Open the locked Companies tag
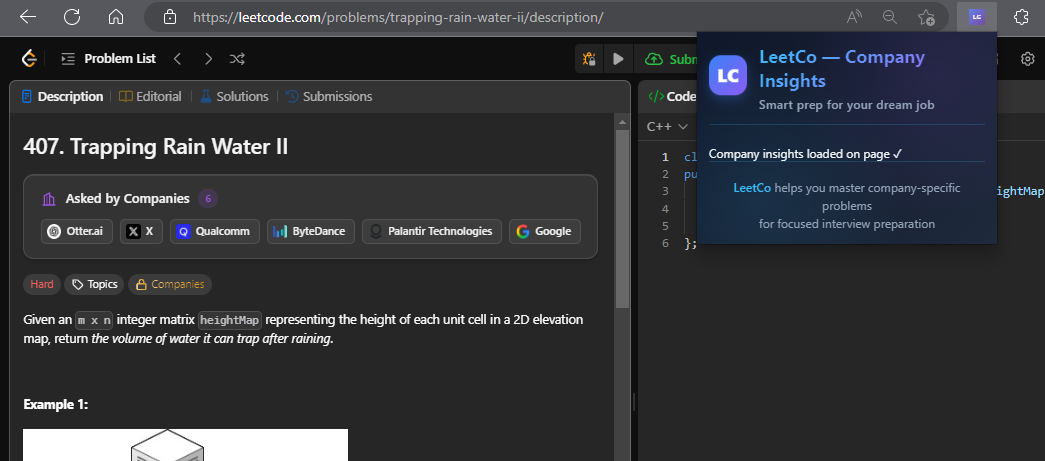Image resolution: width=1045 pixels, height=461 pixels. (x=170, y=284)
